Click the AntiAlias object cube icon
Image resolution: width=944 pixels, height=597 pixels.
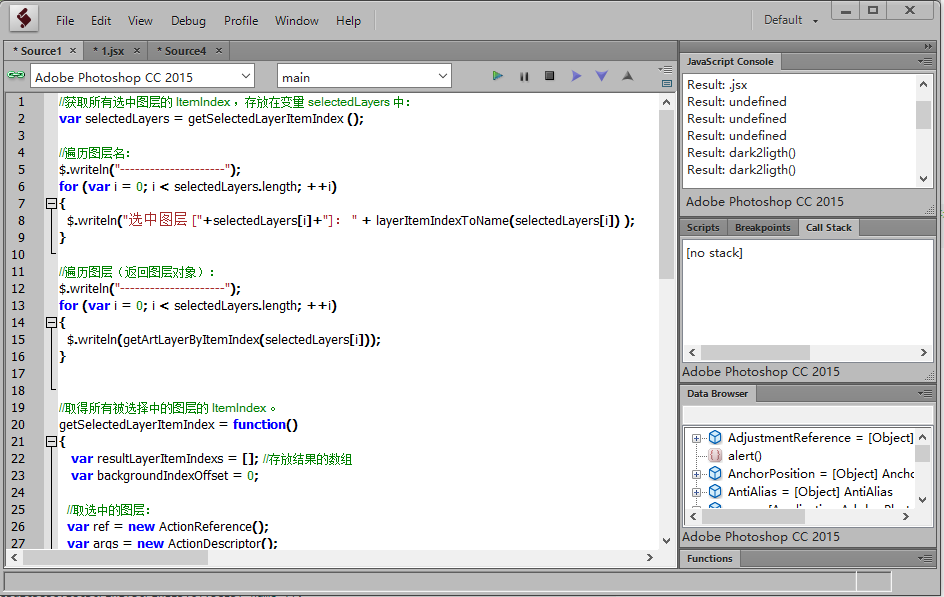pos(715,492)
